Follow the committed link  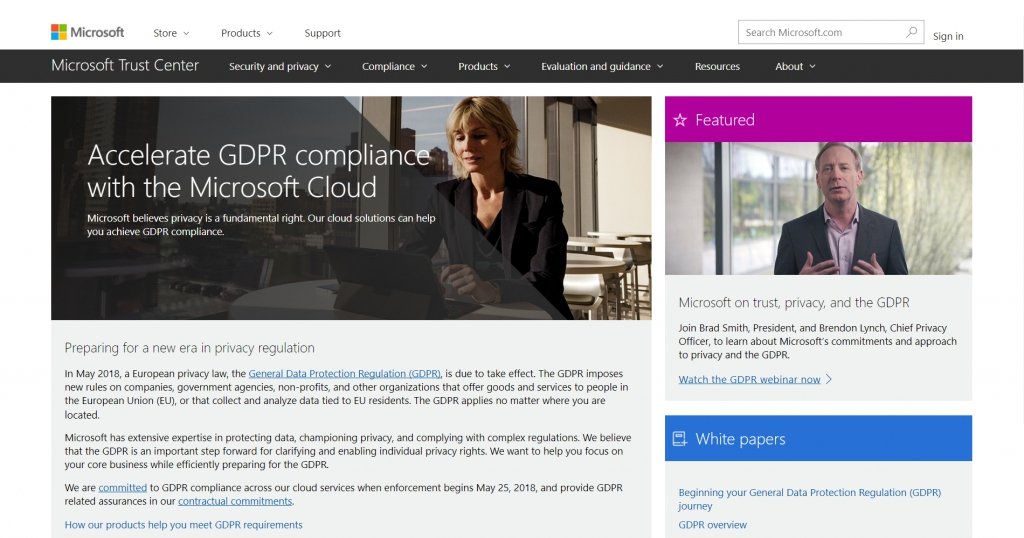[123, 488]
